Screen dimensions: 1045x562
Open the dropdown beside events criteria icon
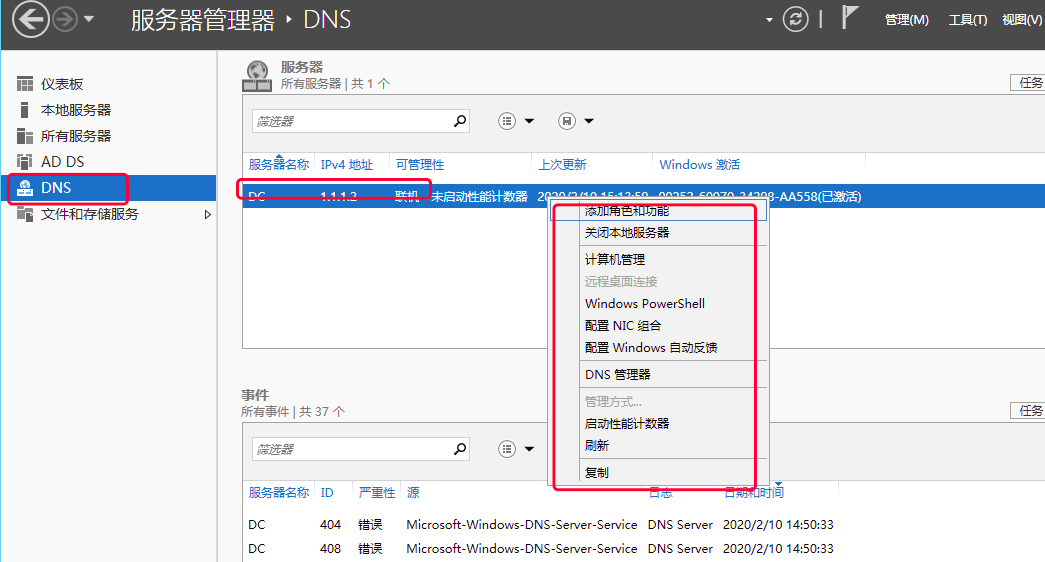tap(529, 449)
